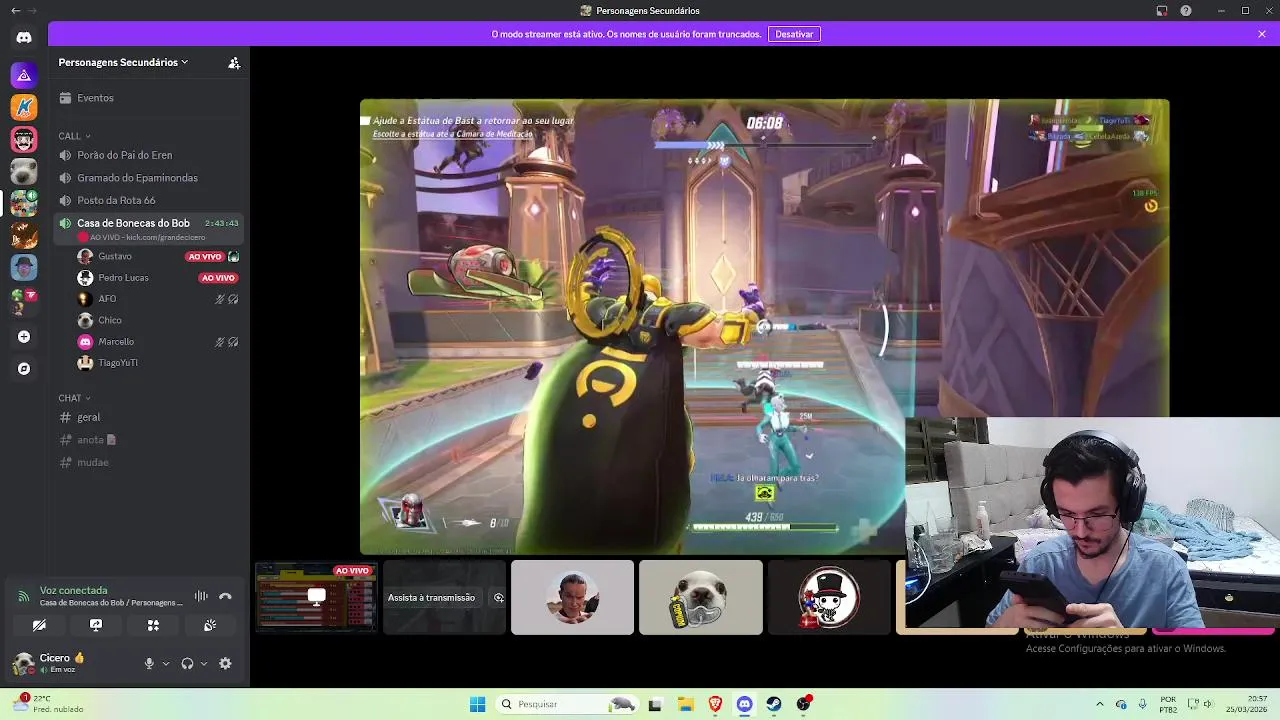This screenshot has height=720, width=1280.
Task: Show hidden system tray icons
Action: 1099,704
